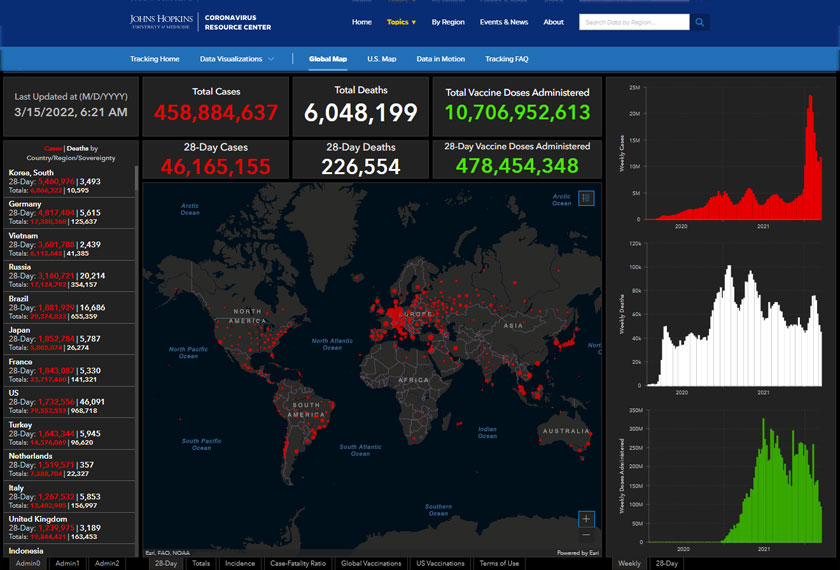Image resolution: width=840 pixels, height=570 pixels.
Task: Select the Admin1 level tab
Action: (x=68, y=563)
